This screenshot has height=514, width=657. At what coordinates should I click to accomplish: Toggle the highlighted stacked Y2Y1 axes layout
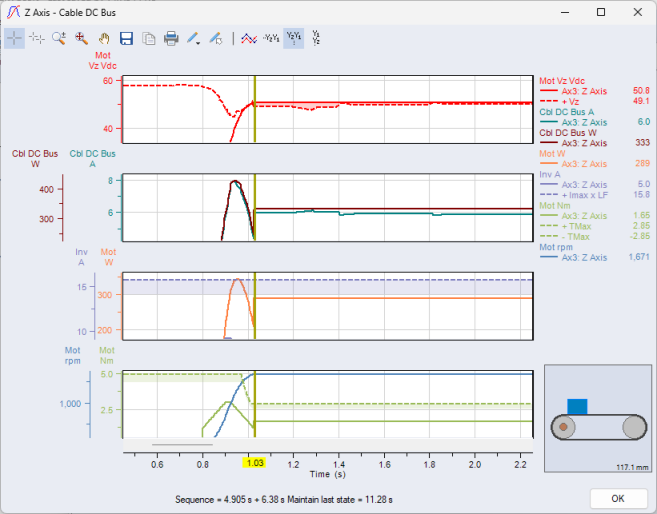click(293, 38)
